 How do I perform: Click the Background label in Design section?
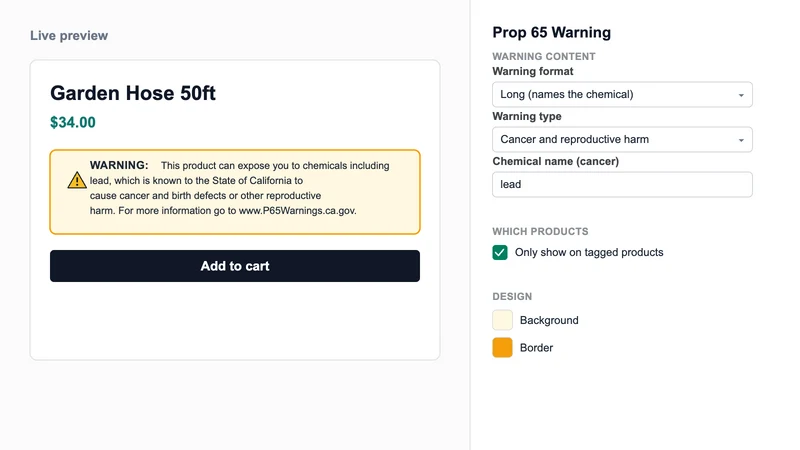549,320
